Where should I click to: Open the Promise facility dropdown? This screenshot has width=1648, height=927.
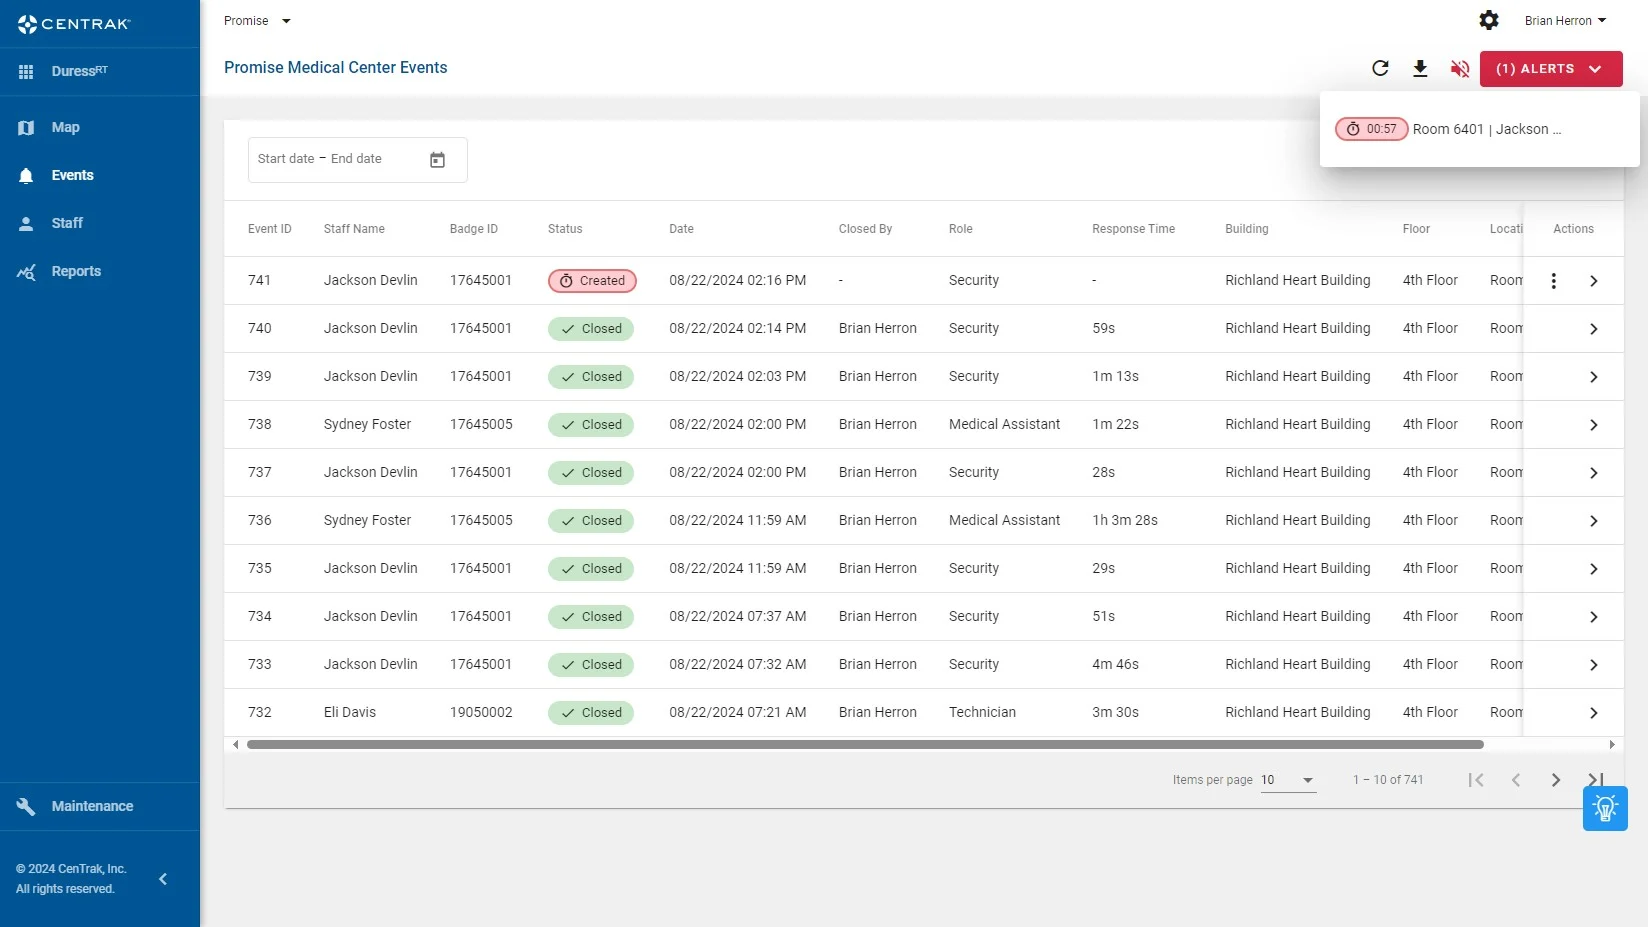(257, 21)
